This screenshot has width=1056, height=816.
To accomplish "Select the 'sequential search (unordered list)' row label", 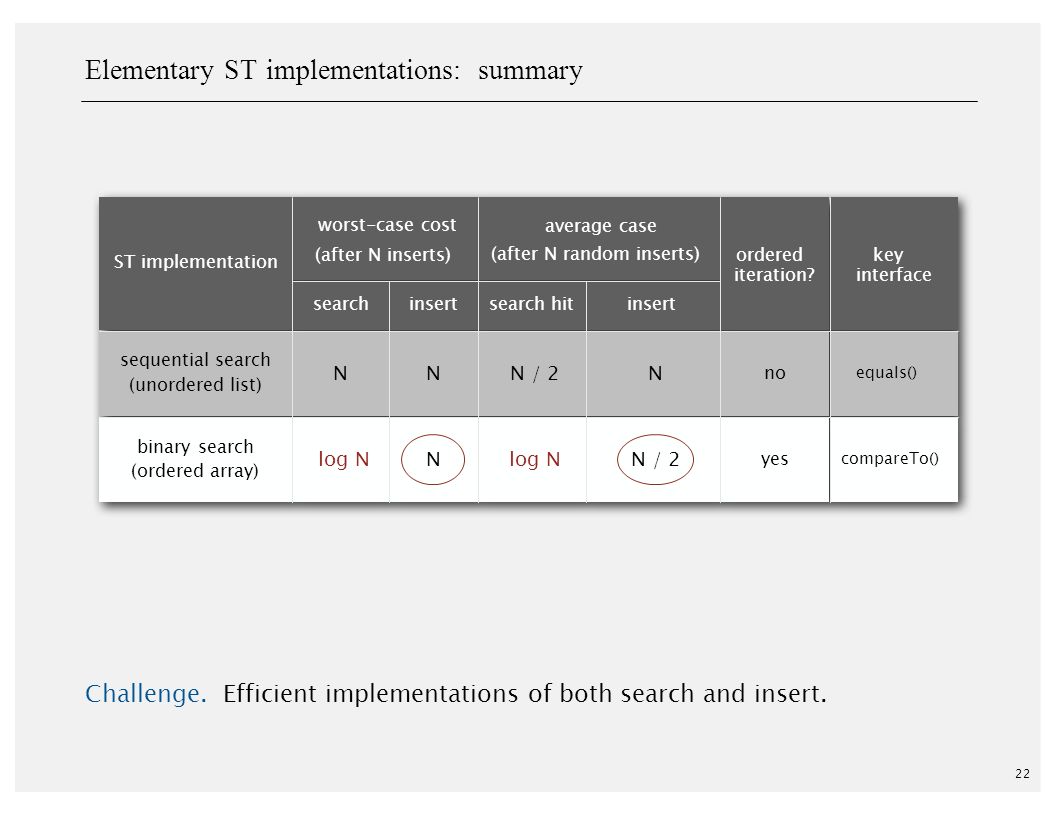I will click(195, 373).
